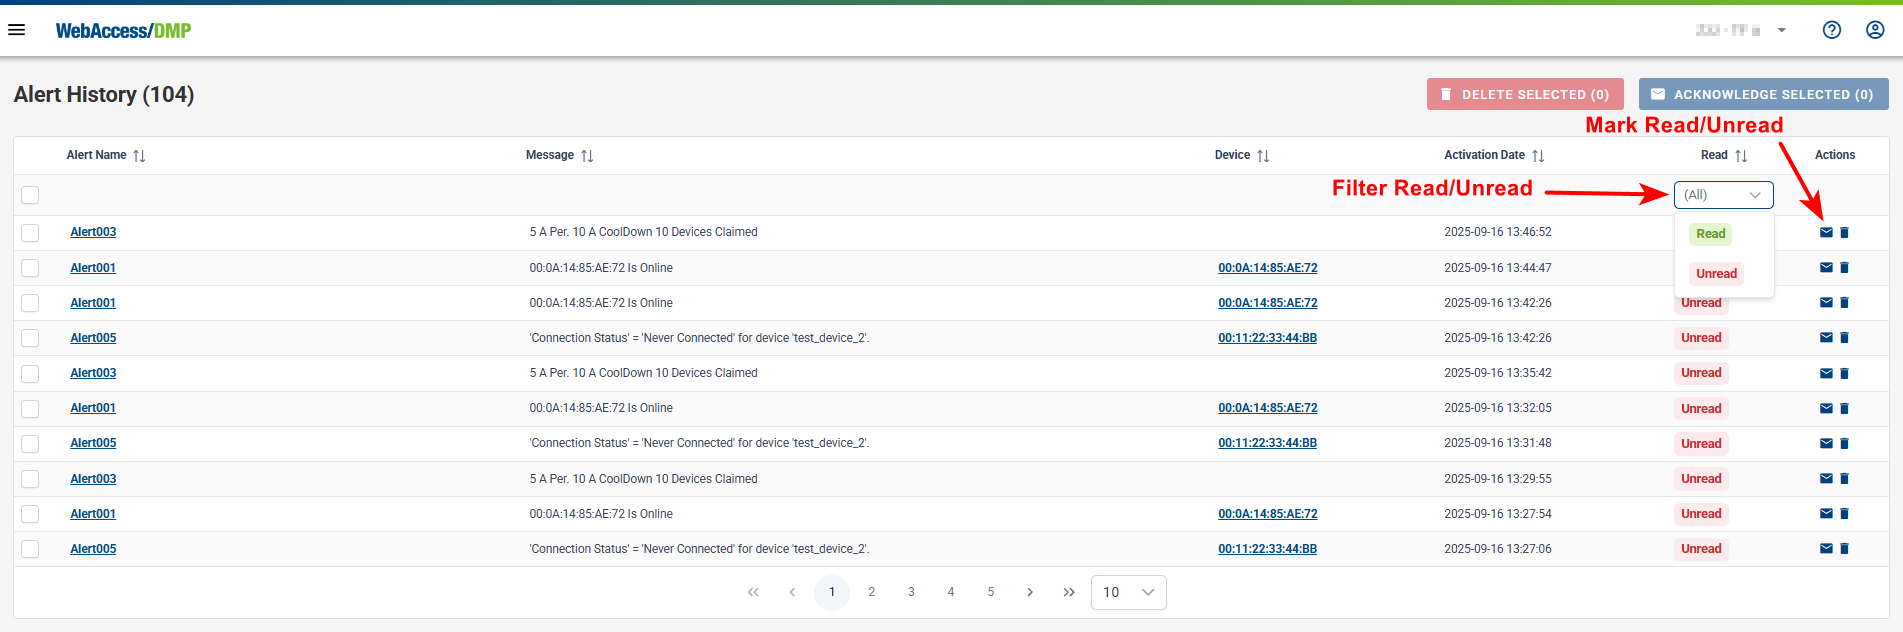Sort by Activation Date column arrows
Image resolution: width=1903 pixels, height=632 pixels.
(x=1538, y=156)
